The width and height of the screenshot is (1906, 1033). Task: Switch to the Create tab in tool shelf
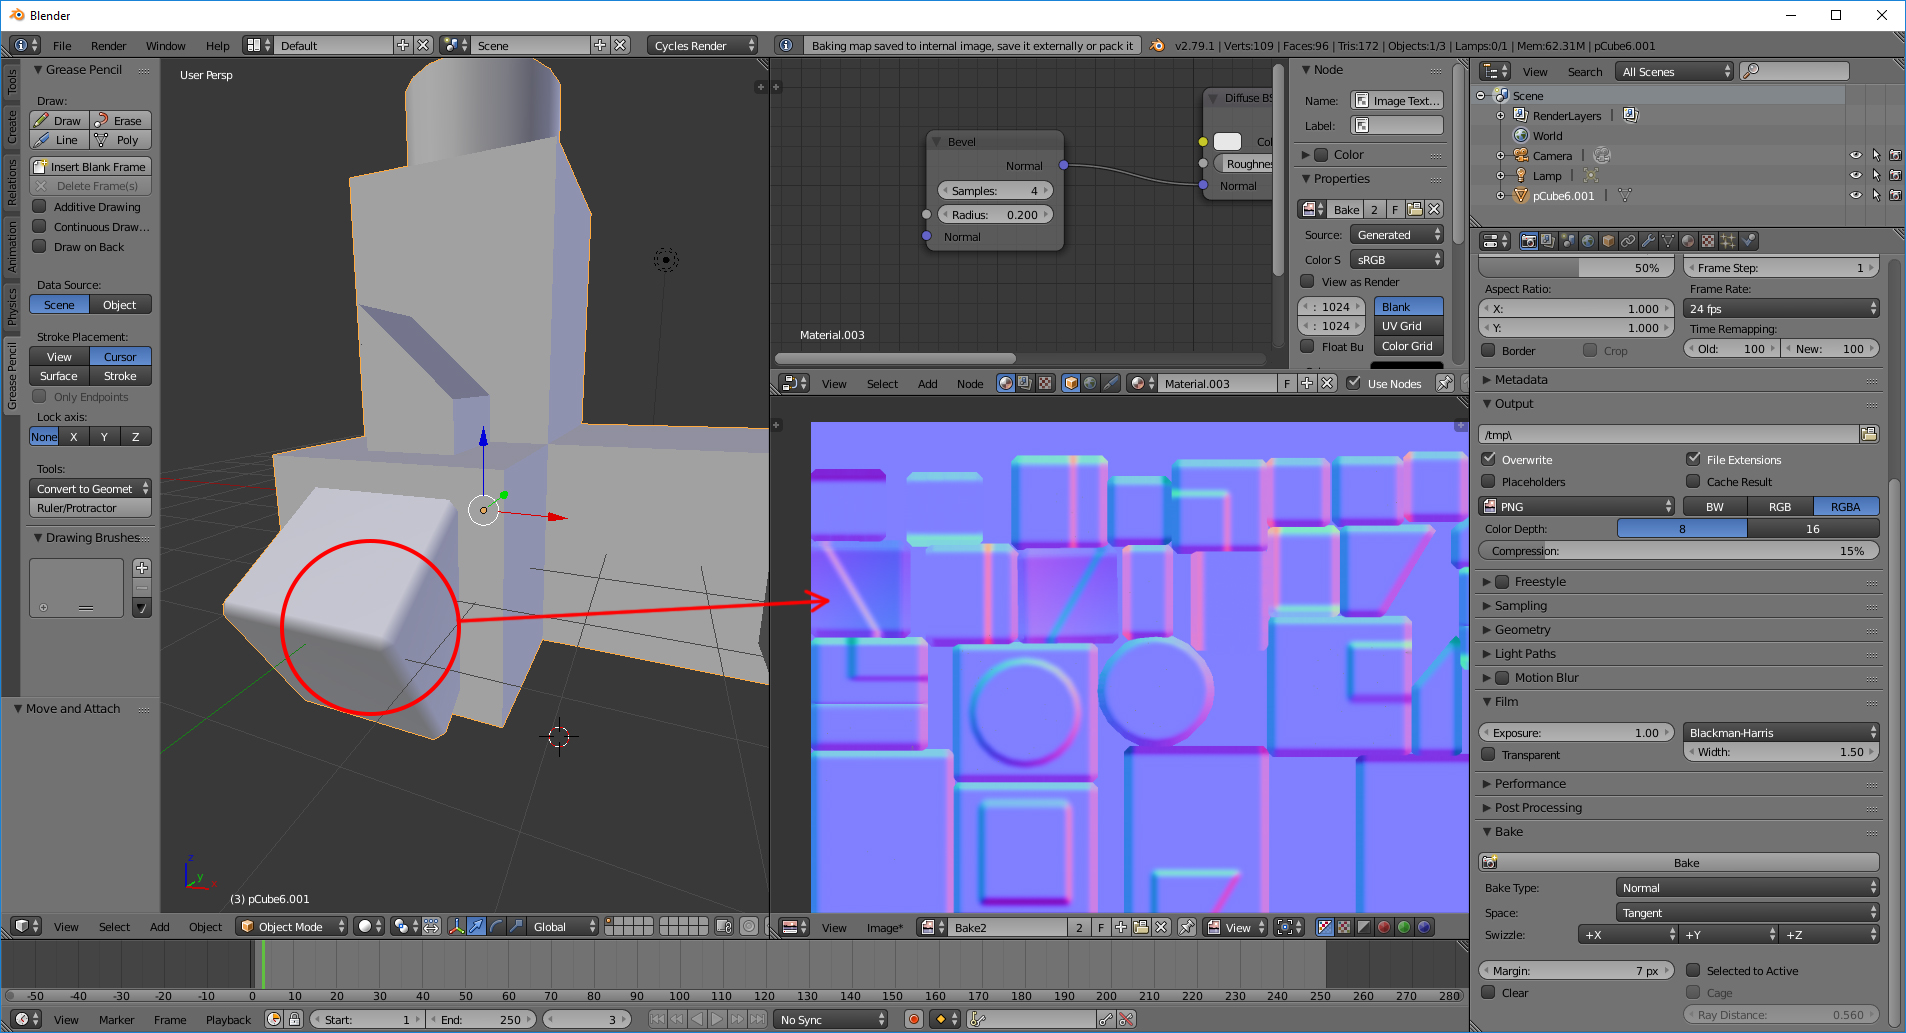point(12,127)
